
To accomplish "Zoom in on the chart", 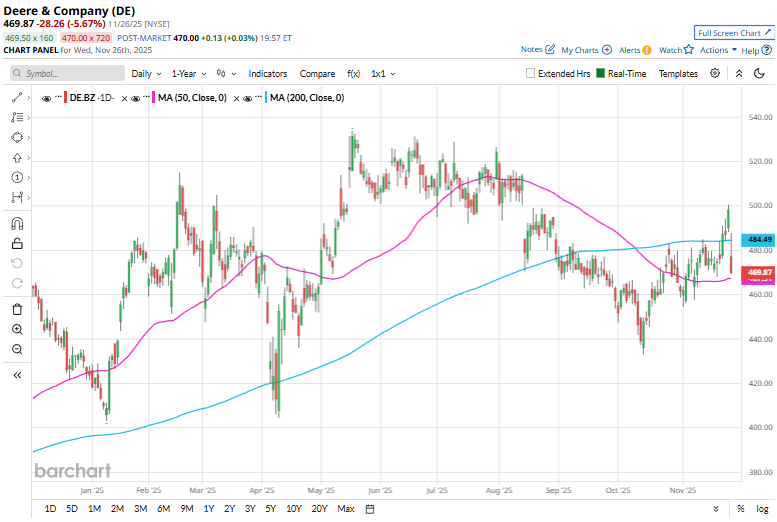I will point(17,329).
